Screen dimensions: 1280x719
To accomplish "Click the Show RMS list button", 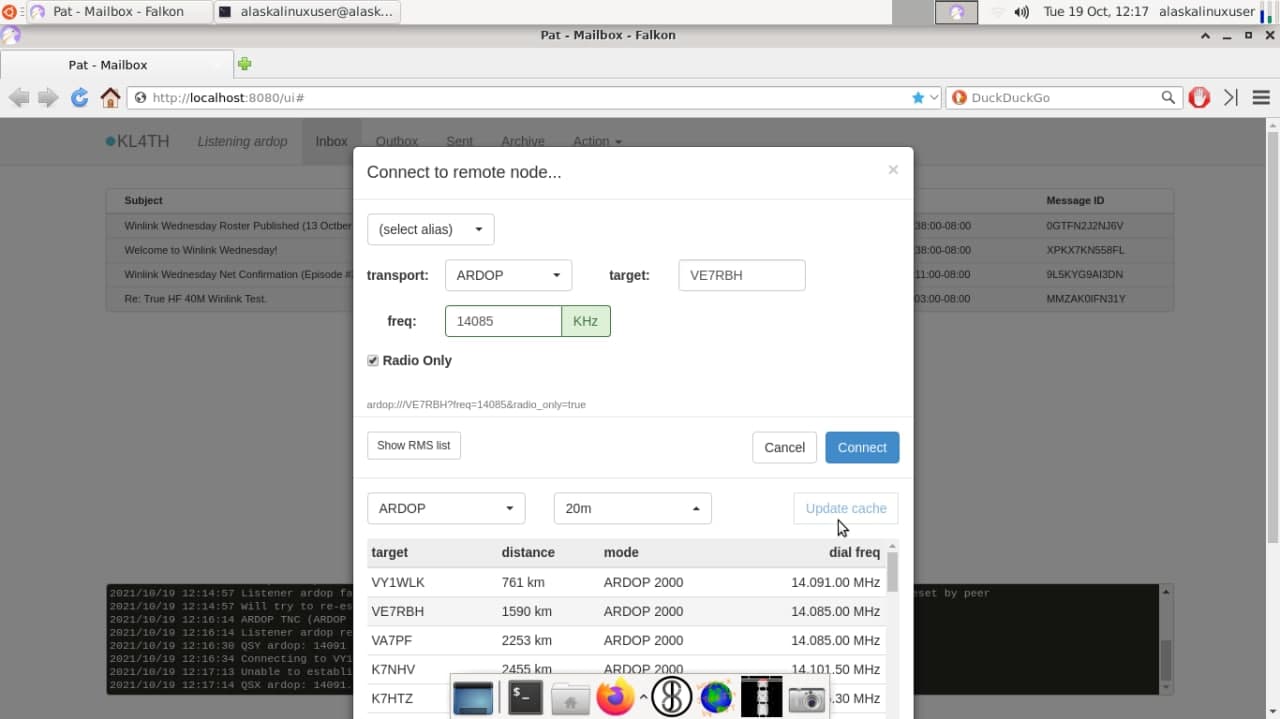I will (413, 446).
